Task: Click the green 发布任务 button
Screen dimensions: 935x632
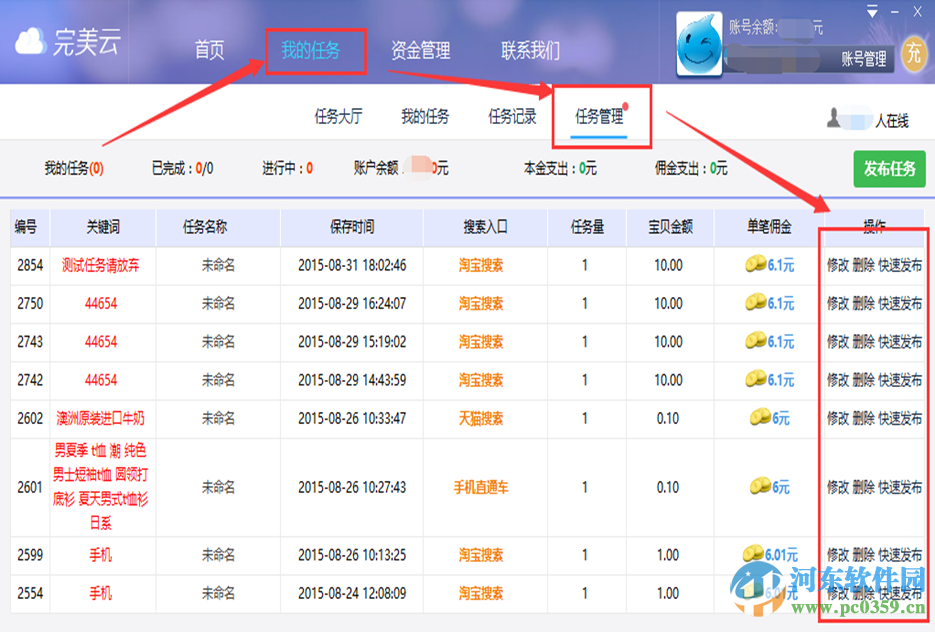Action: tap(888, 169)
